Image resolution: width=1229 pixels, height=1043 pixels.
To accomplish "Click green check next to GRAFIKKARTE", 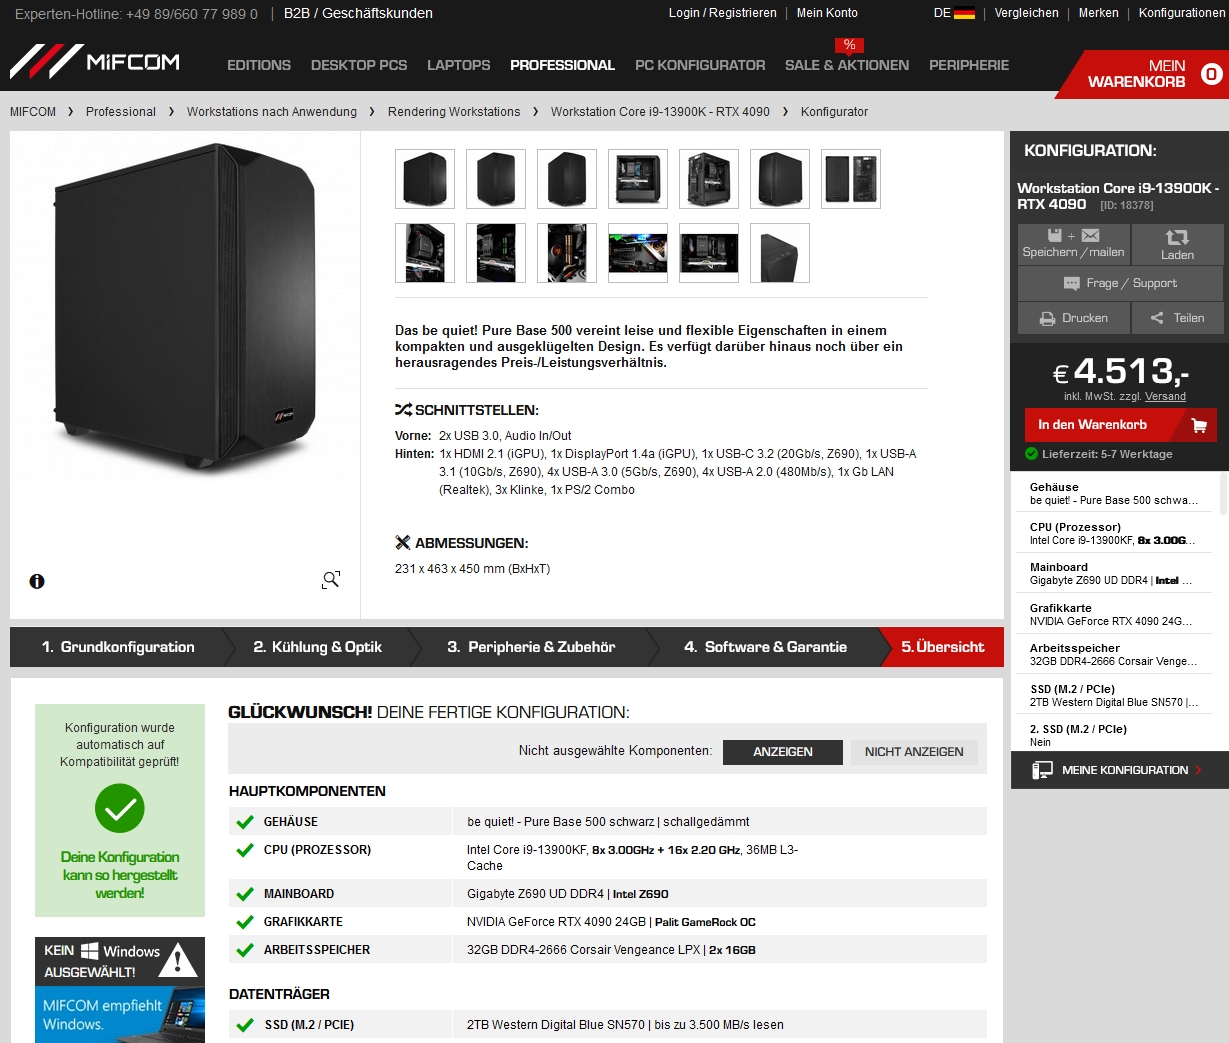I will 245,922.
